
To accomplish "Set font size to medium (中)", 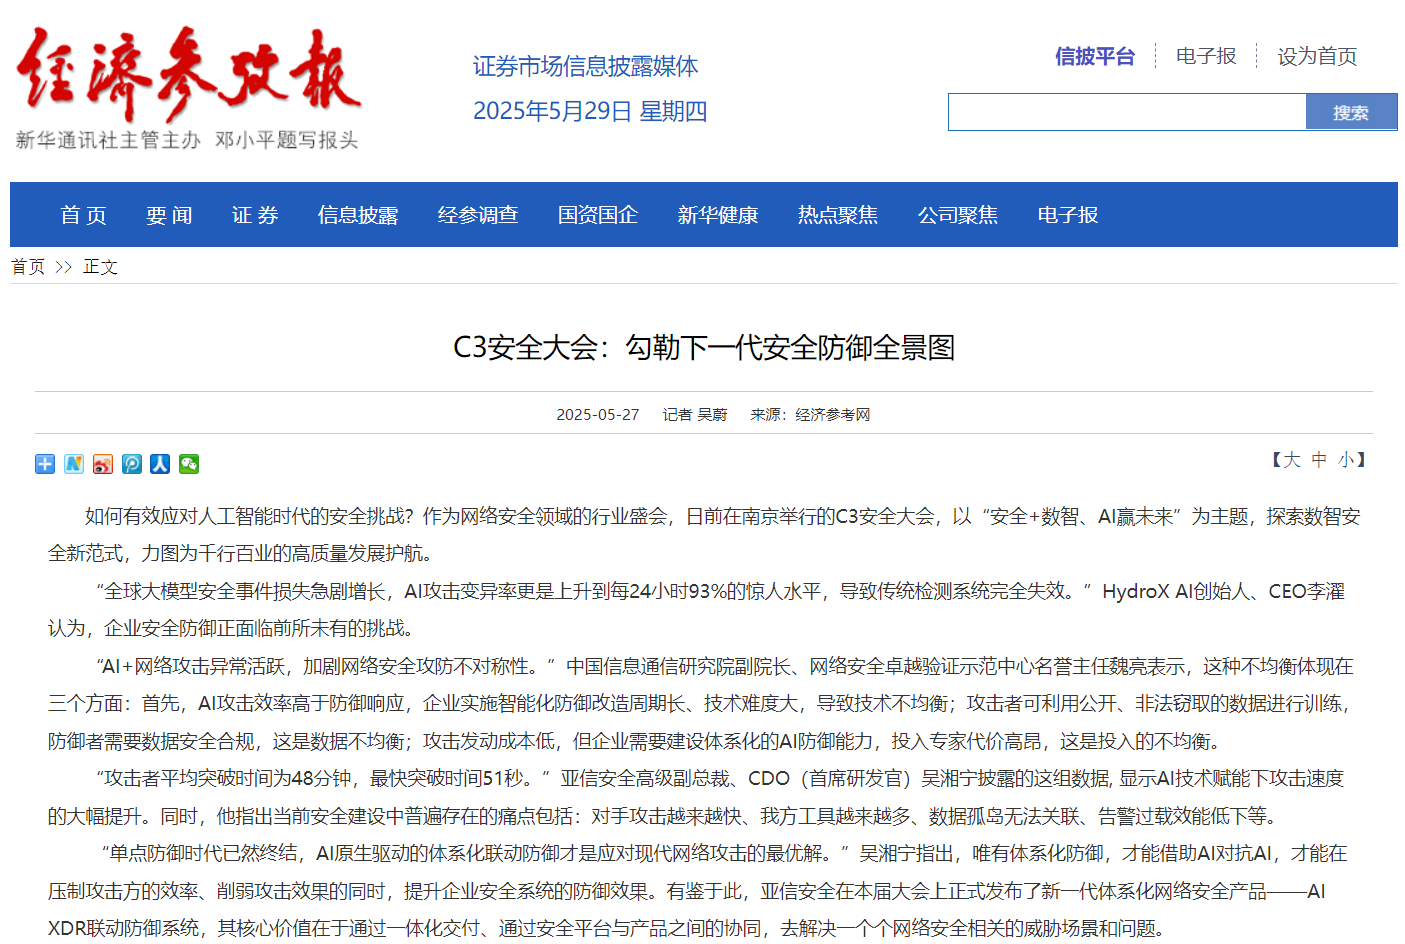I will point(1319,460).
